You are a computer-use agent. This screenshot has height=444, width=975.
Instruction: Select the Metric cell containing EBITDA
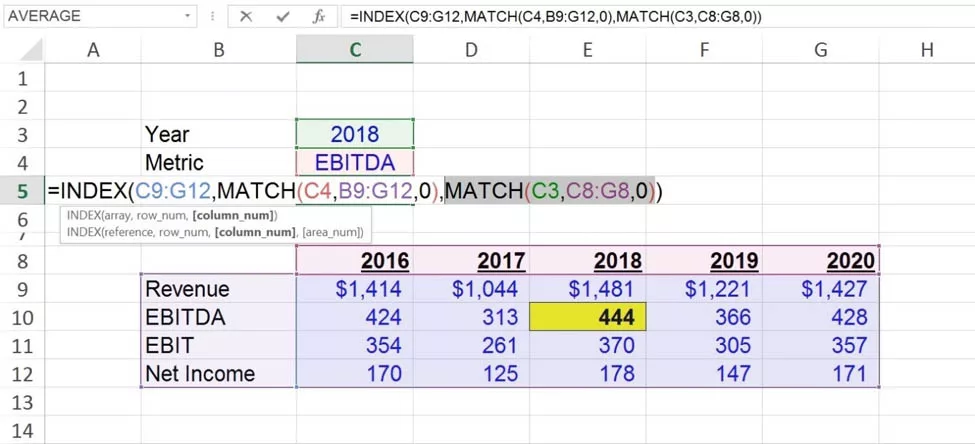354,163
